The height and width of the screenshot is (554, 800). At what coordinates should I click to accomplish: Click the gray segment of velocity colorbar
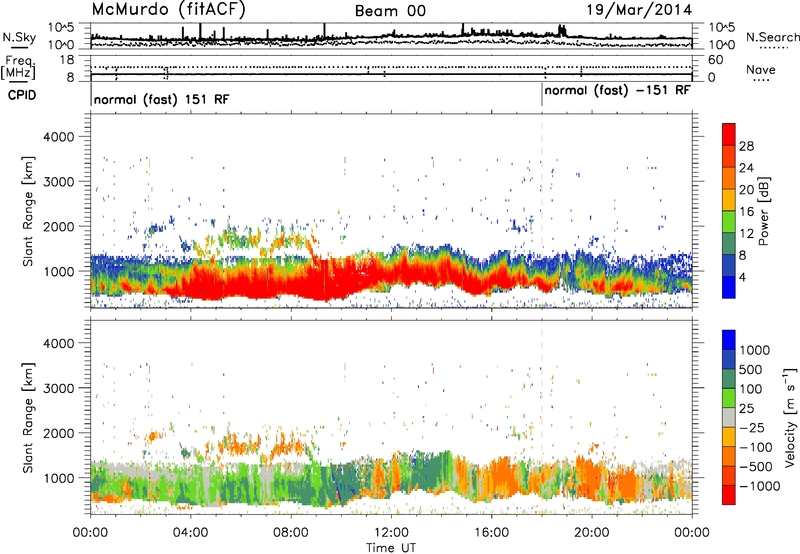pos(729,418)
